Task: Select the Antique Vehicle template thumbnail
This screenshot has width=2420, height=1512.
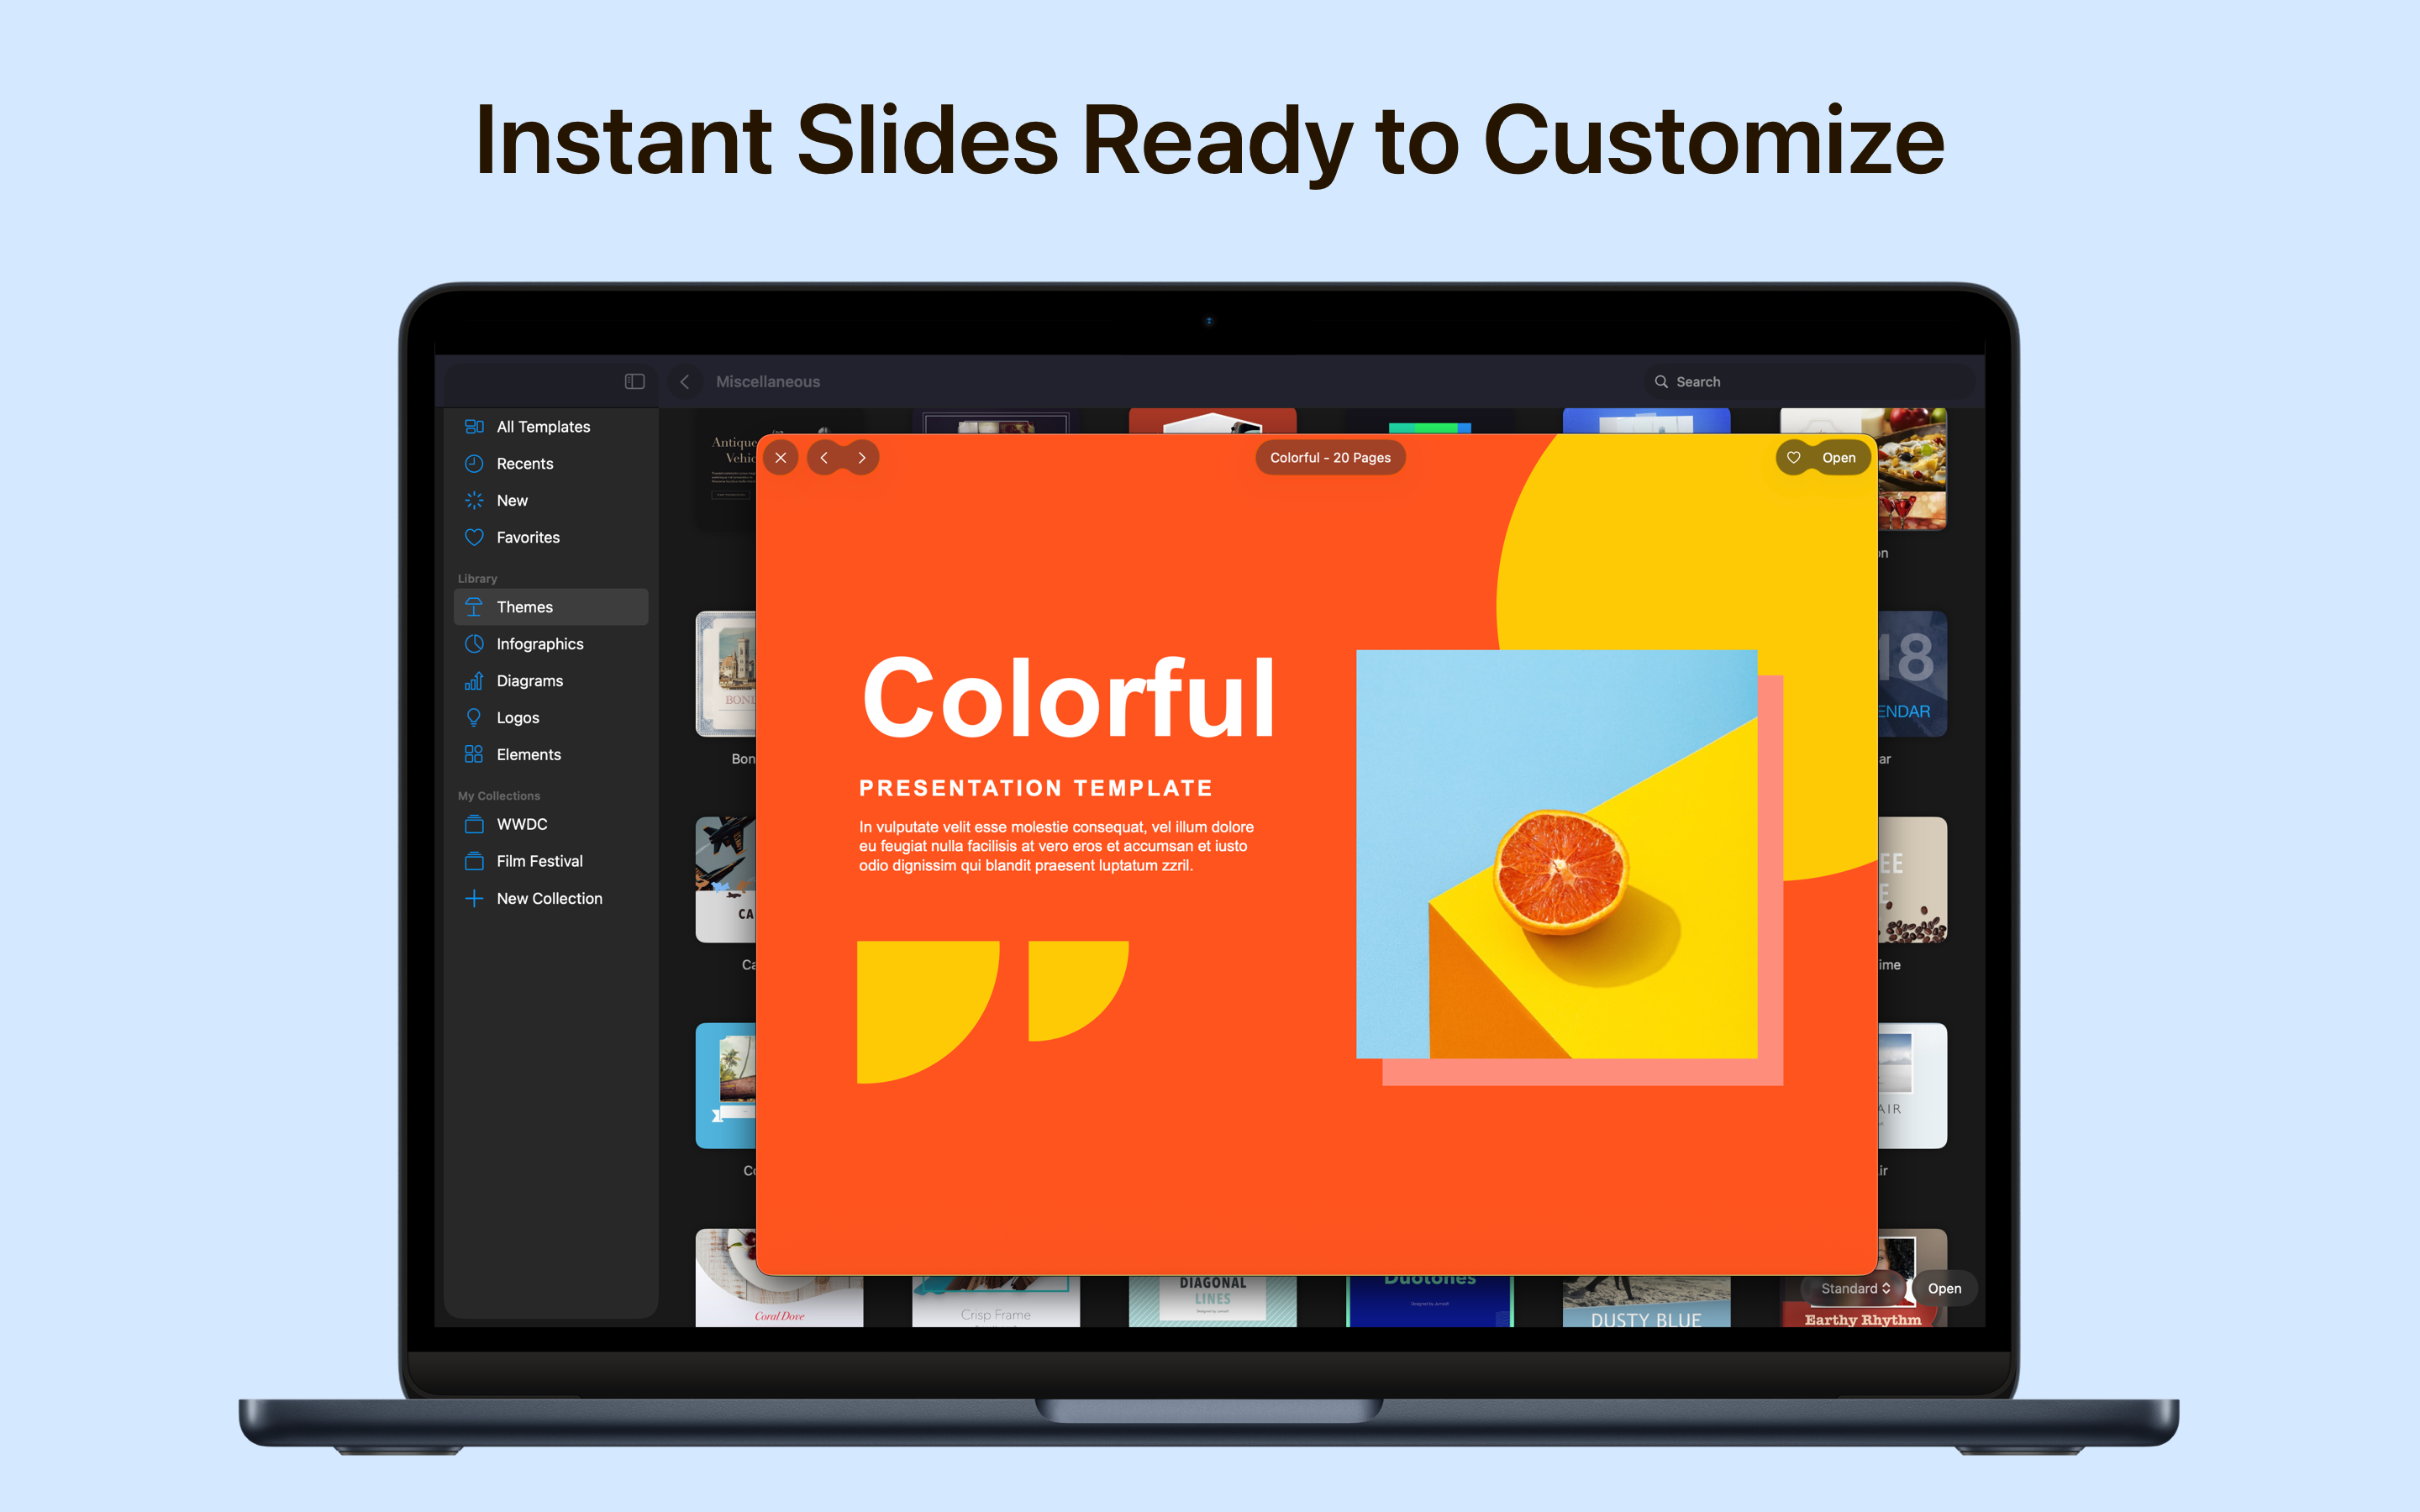Action: 726,469
